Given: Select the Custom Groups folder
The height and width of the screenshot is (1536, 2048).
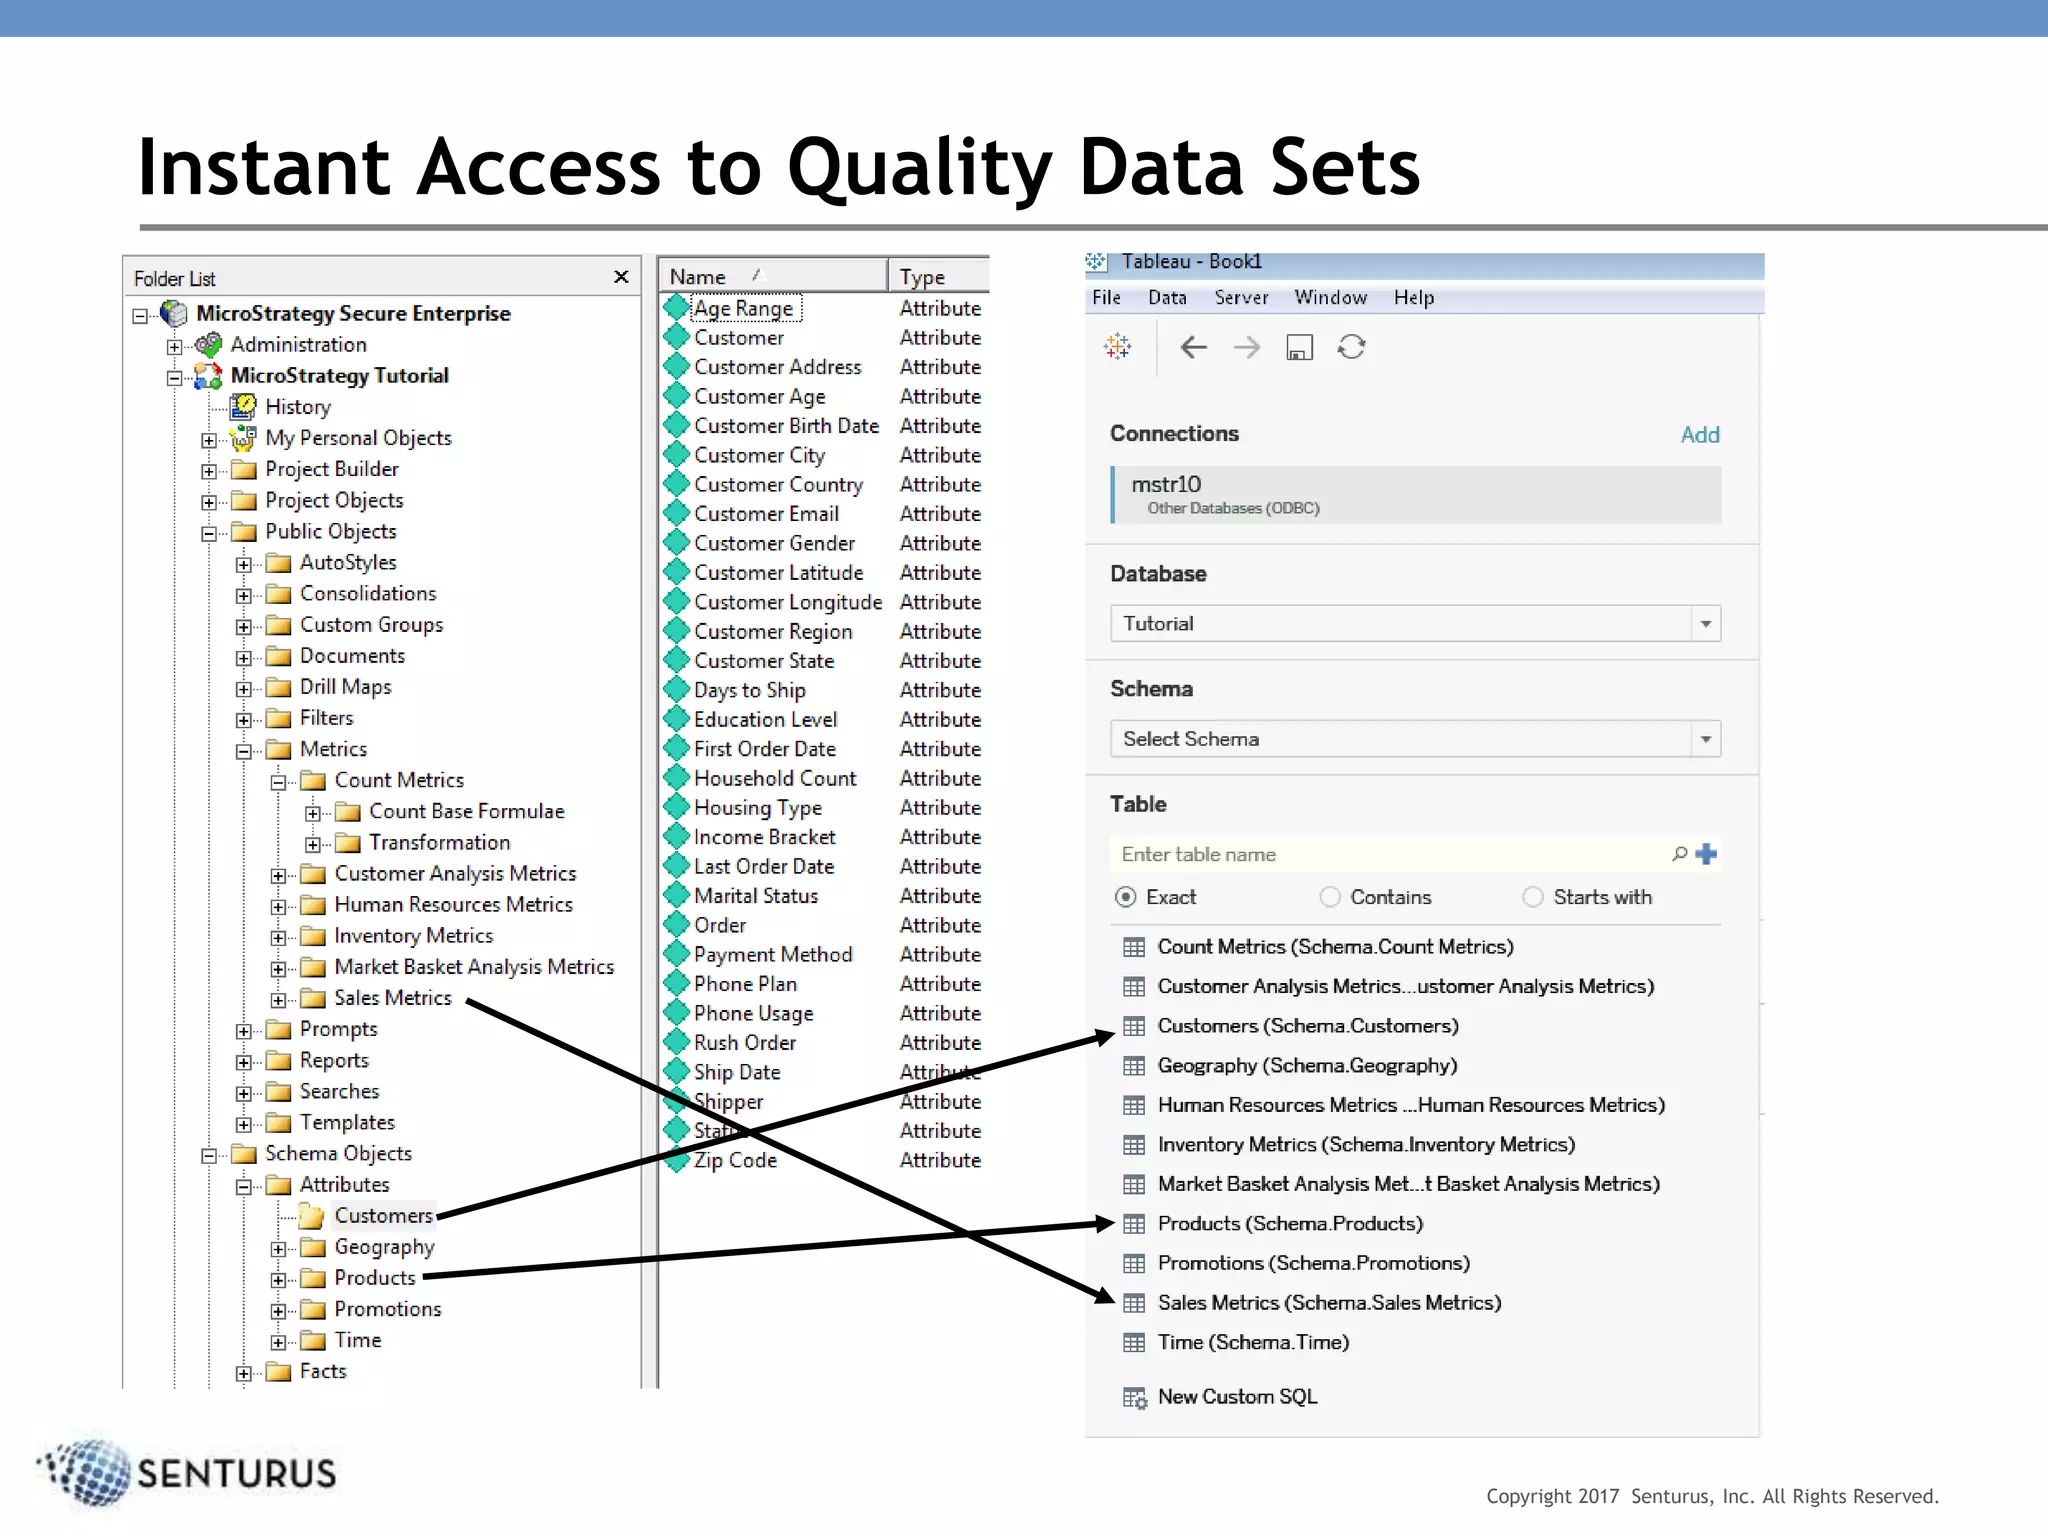Looking at the screenshot, I should [371, 625].
